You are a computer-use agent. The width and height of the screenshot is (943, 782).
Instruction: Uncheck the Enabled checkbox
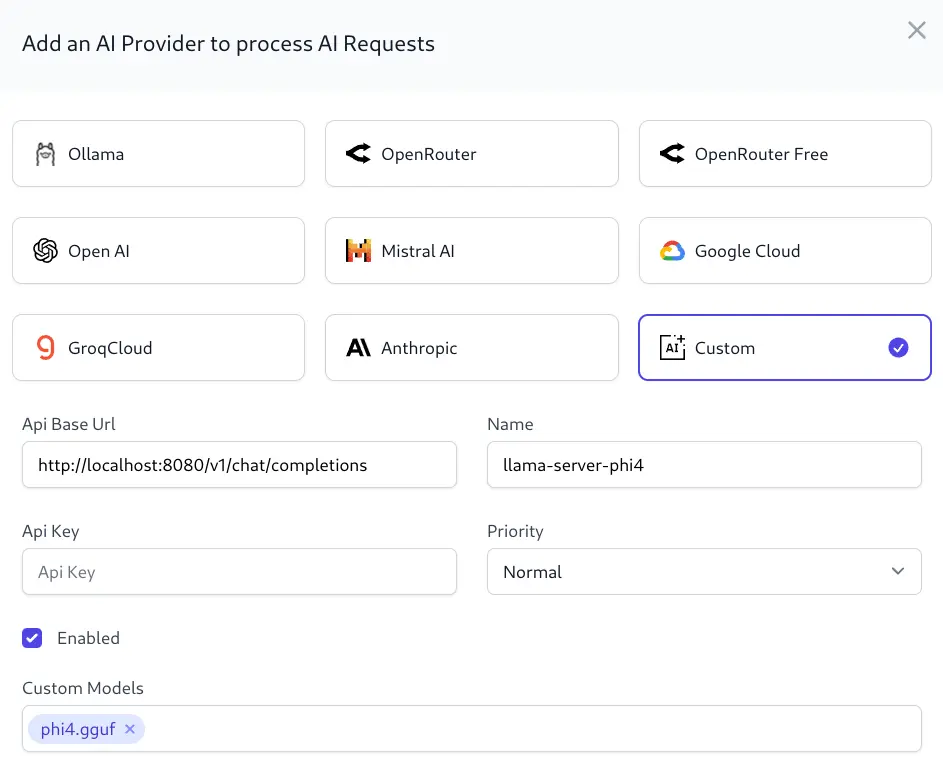click(x=32, y=638)
